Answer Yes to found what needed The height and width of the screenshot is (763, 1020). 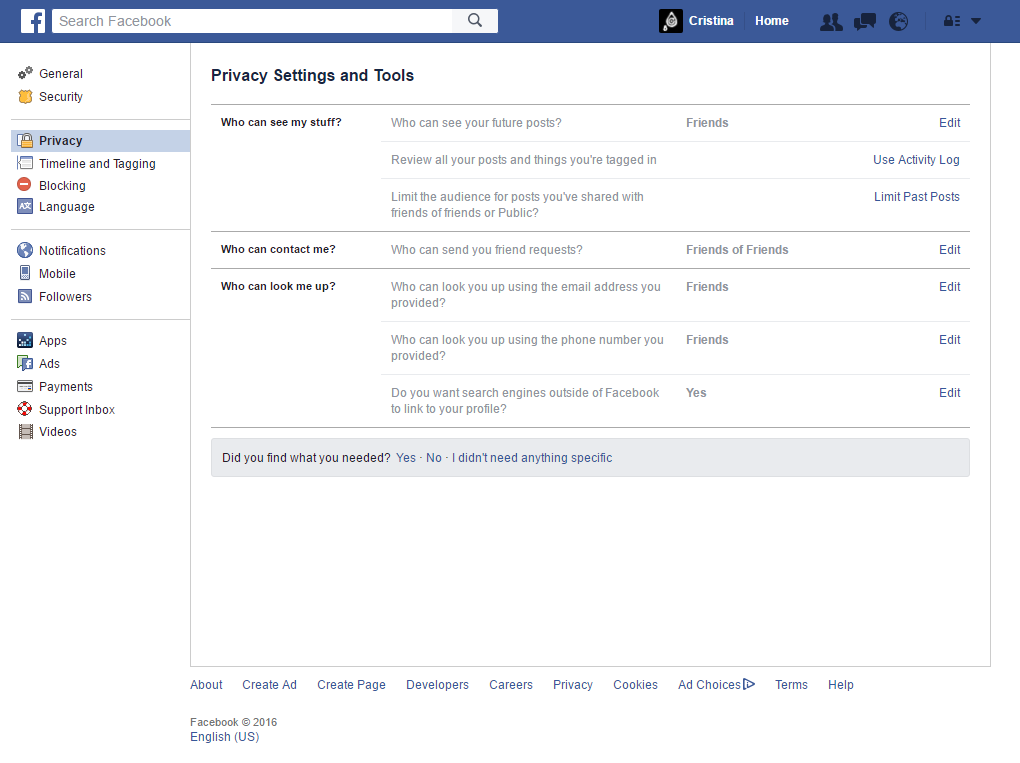[x=405, y=457]
